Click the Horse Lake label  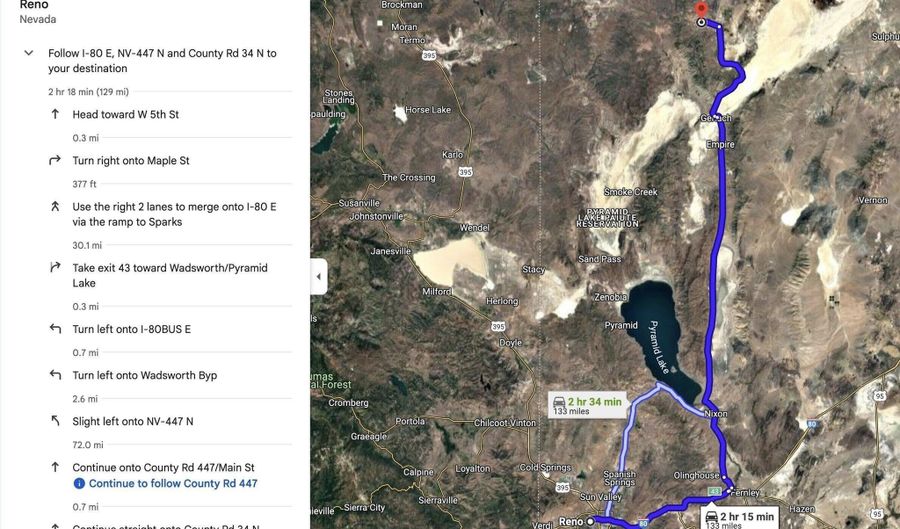(x=428, y=110)
